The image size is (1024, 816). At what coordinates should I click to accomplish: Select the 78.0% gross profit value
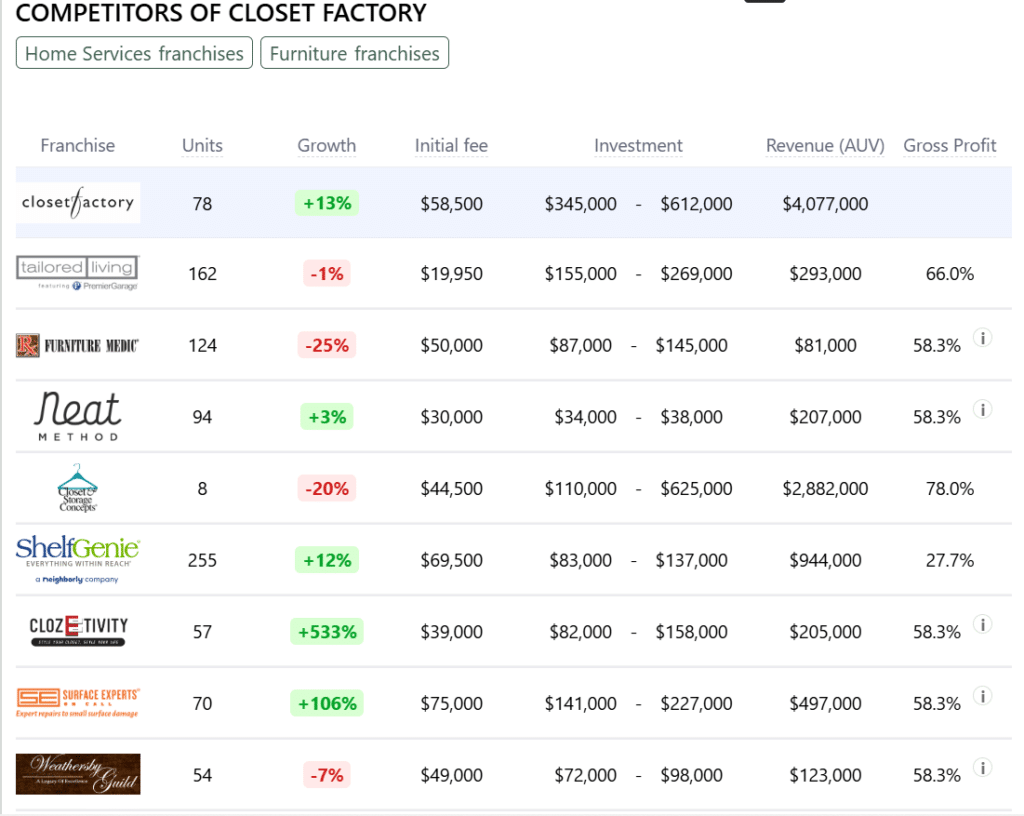tap(950, 488)
